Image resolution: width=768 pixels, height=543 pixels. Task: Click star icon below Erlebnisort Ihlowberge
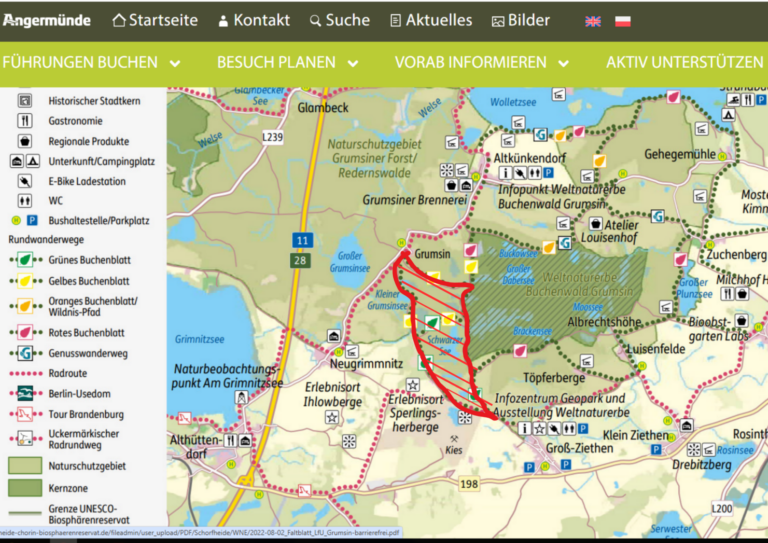pyautogui.click(x=332, y=417)
